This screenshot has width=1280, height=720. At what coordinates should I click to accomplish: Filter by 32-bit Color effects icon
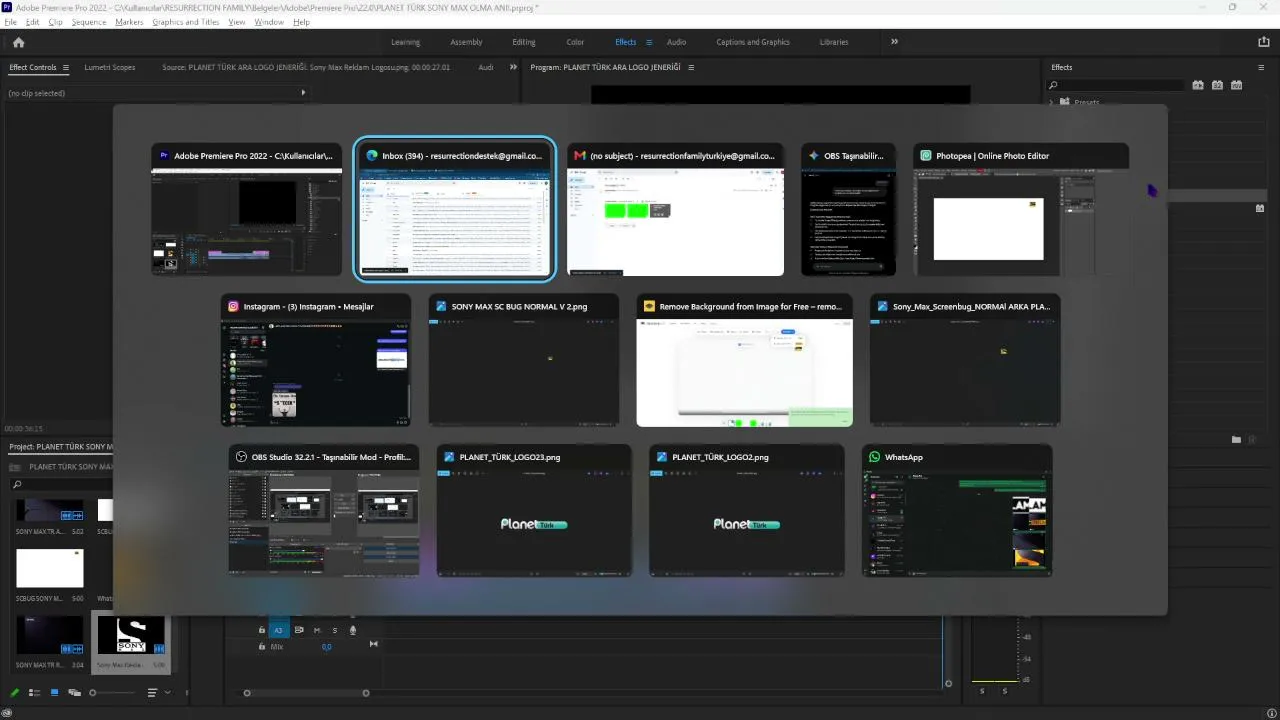pyautogui.click(x=1217, y=85)
